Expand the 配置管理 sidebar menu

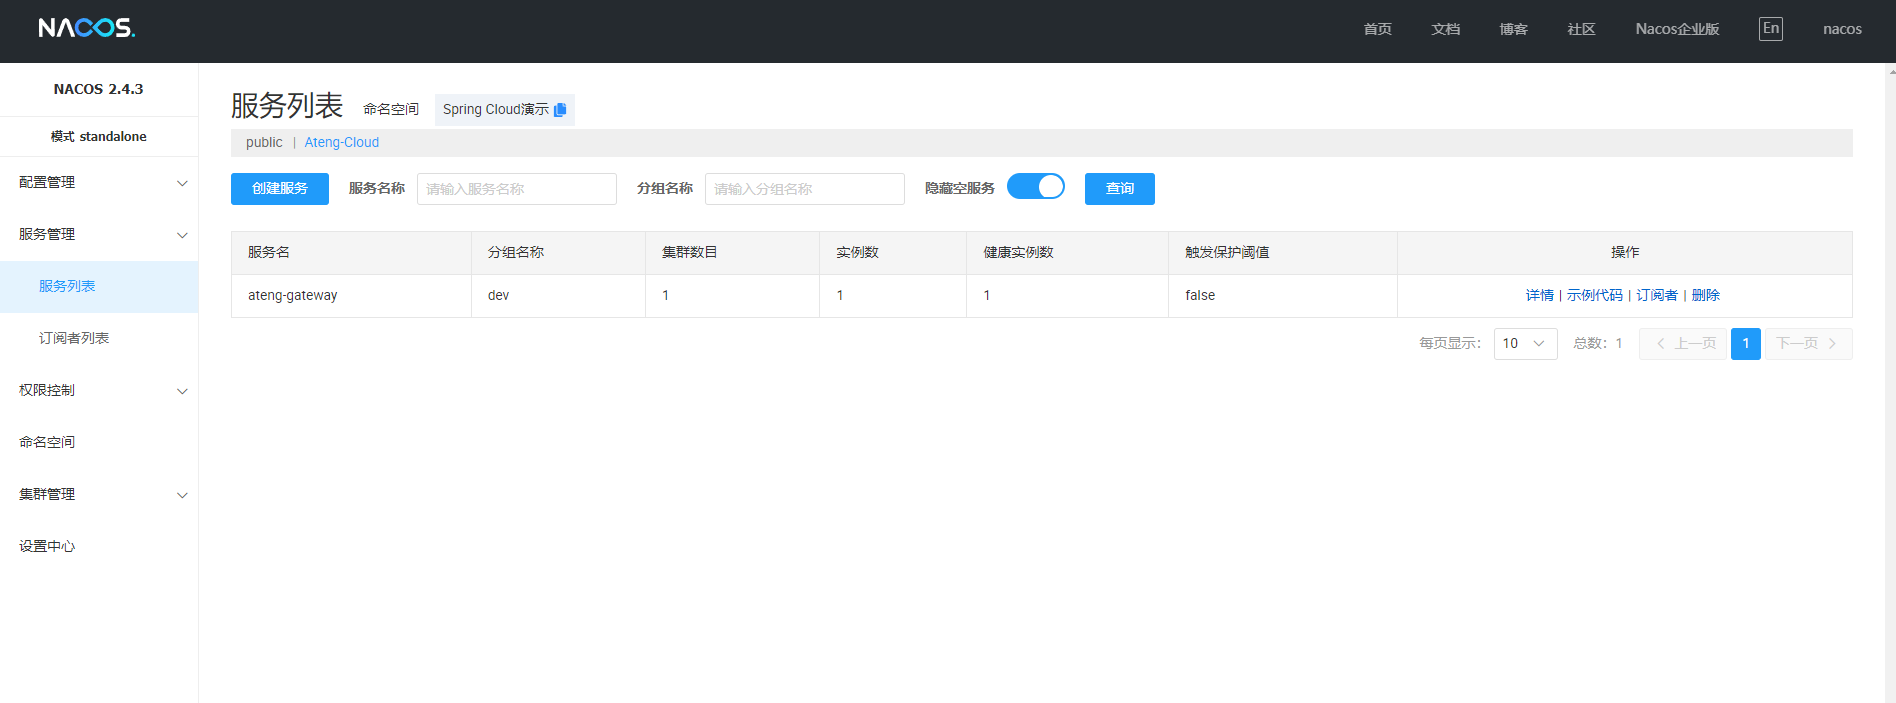tap(98, 183)
